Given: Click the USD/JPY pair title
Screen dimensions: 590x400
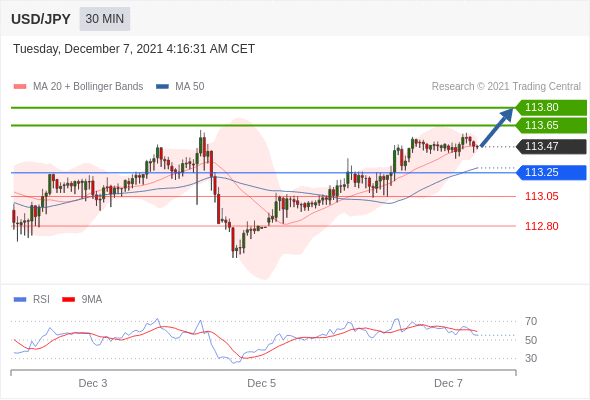Looking at the screenshot, I should (41, 19).
